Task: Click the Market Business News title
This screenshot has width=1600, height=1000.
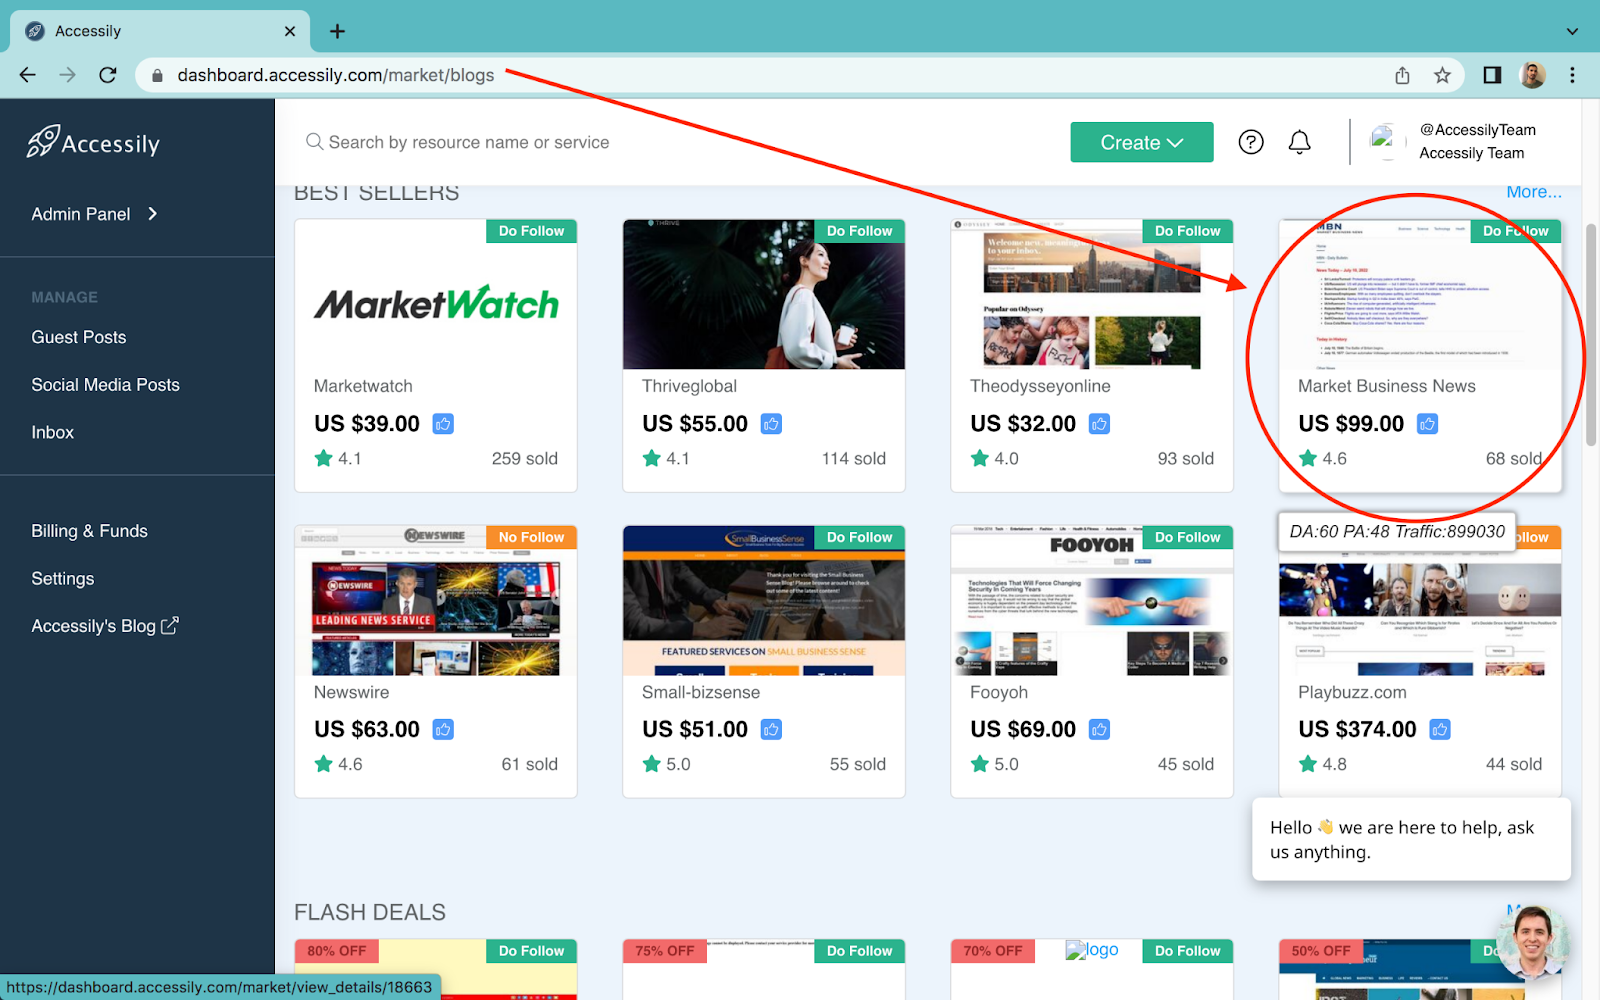Action: pyautogui.click(x=1386, y=386)
